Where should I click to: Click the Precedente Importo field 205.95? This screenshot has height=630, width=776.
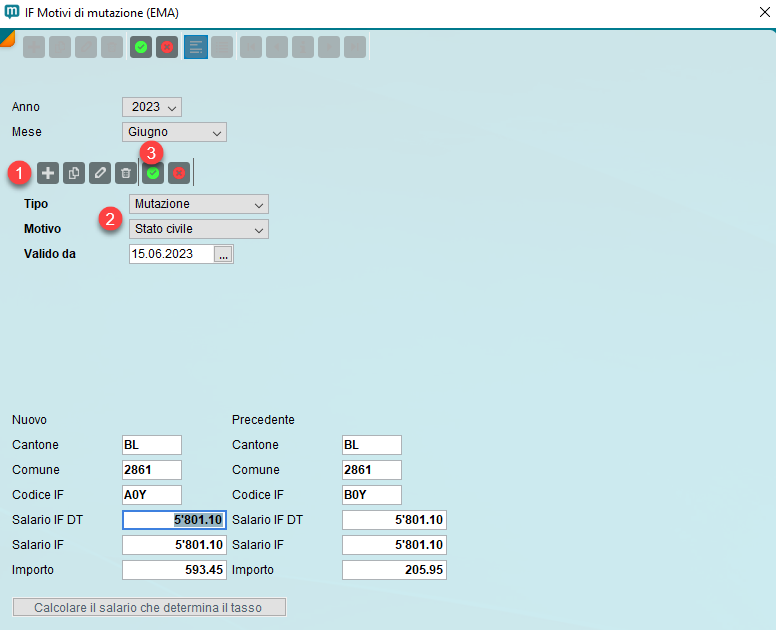[x=394, y=570]
